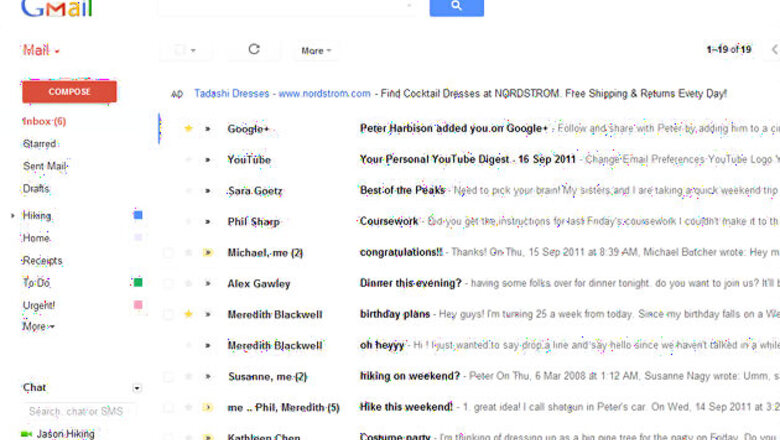Open the 'Best of the Peaks' email
Viewport: 780px width, 440px height.
tap(402, 190)
